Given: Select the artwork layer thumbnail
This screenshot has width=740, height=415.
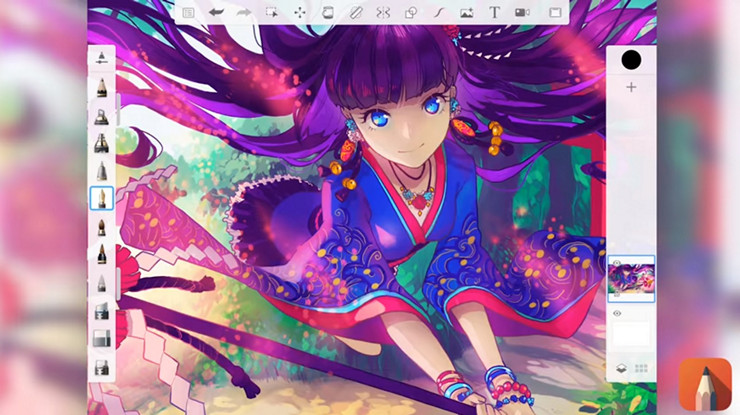Looking at the screenshot, I should 631,279.
